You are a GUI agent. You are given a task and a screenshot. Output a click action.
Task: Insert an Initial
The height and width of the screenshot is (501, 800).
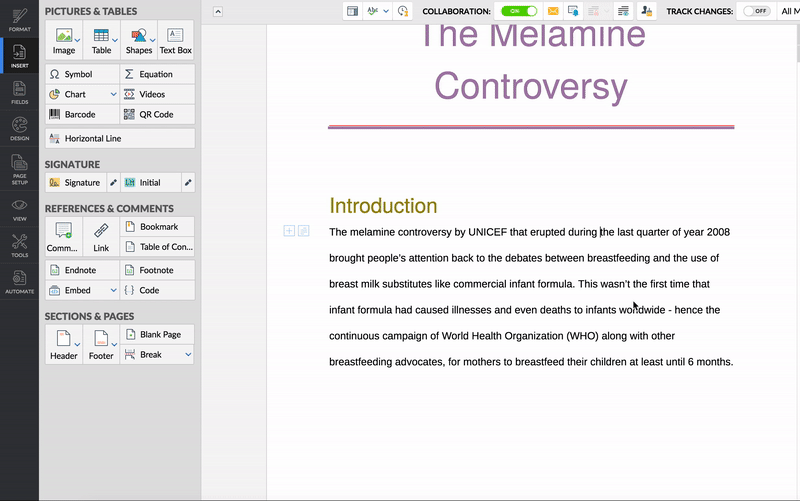(x=151, y=183)
